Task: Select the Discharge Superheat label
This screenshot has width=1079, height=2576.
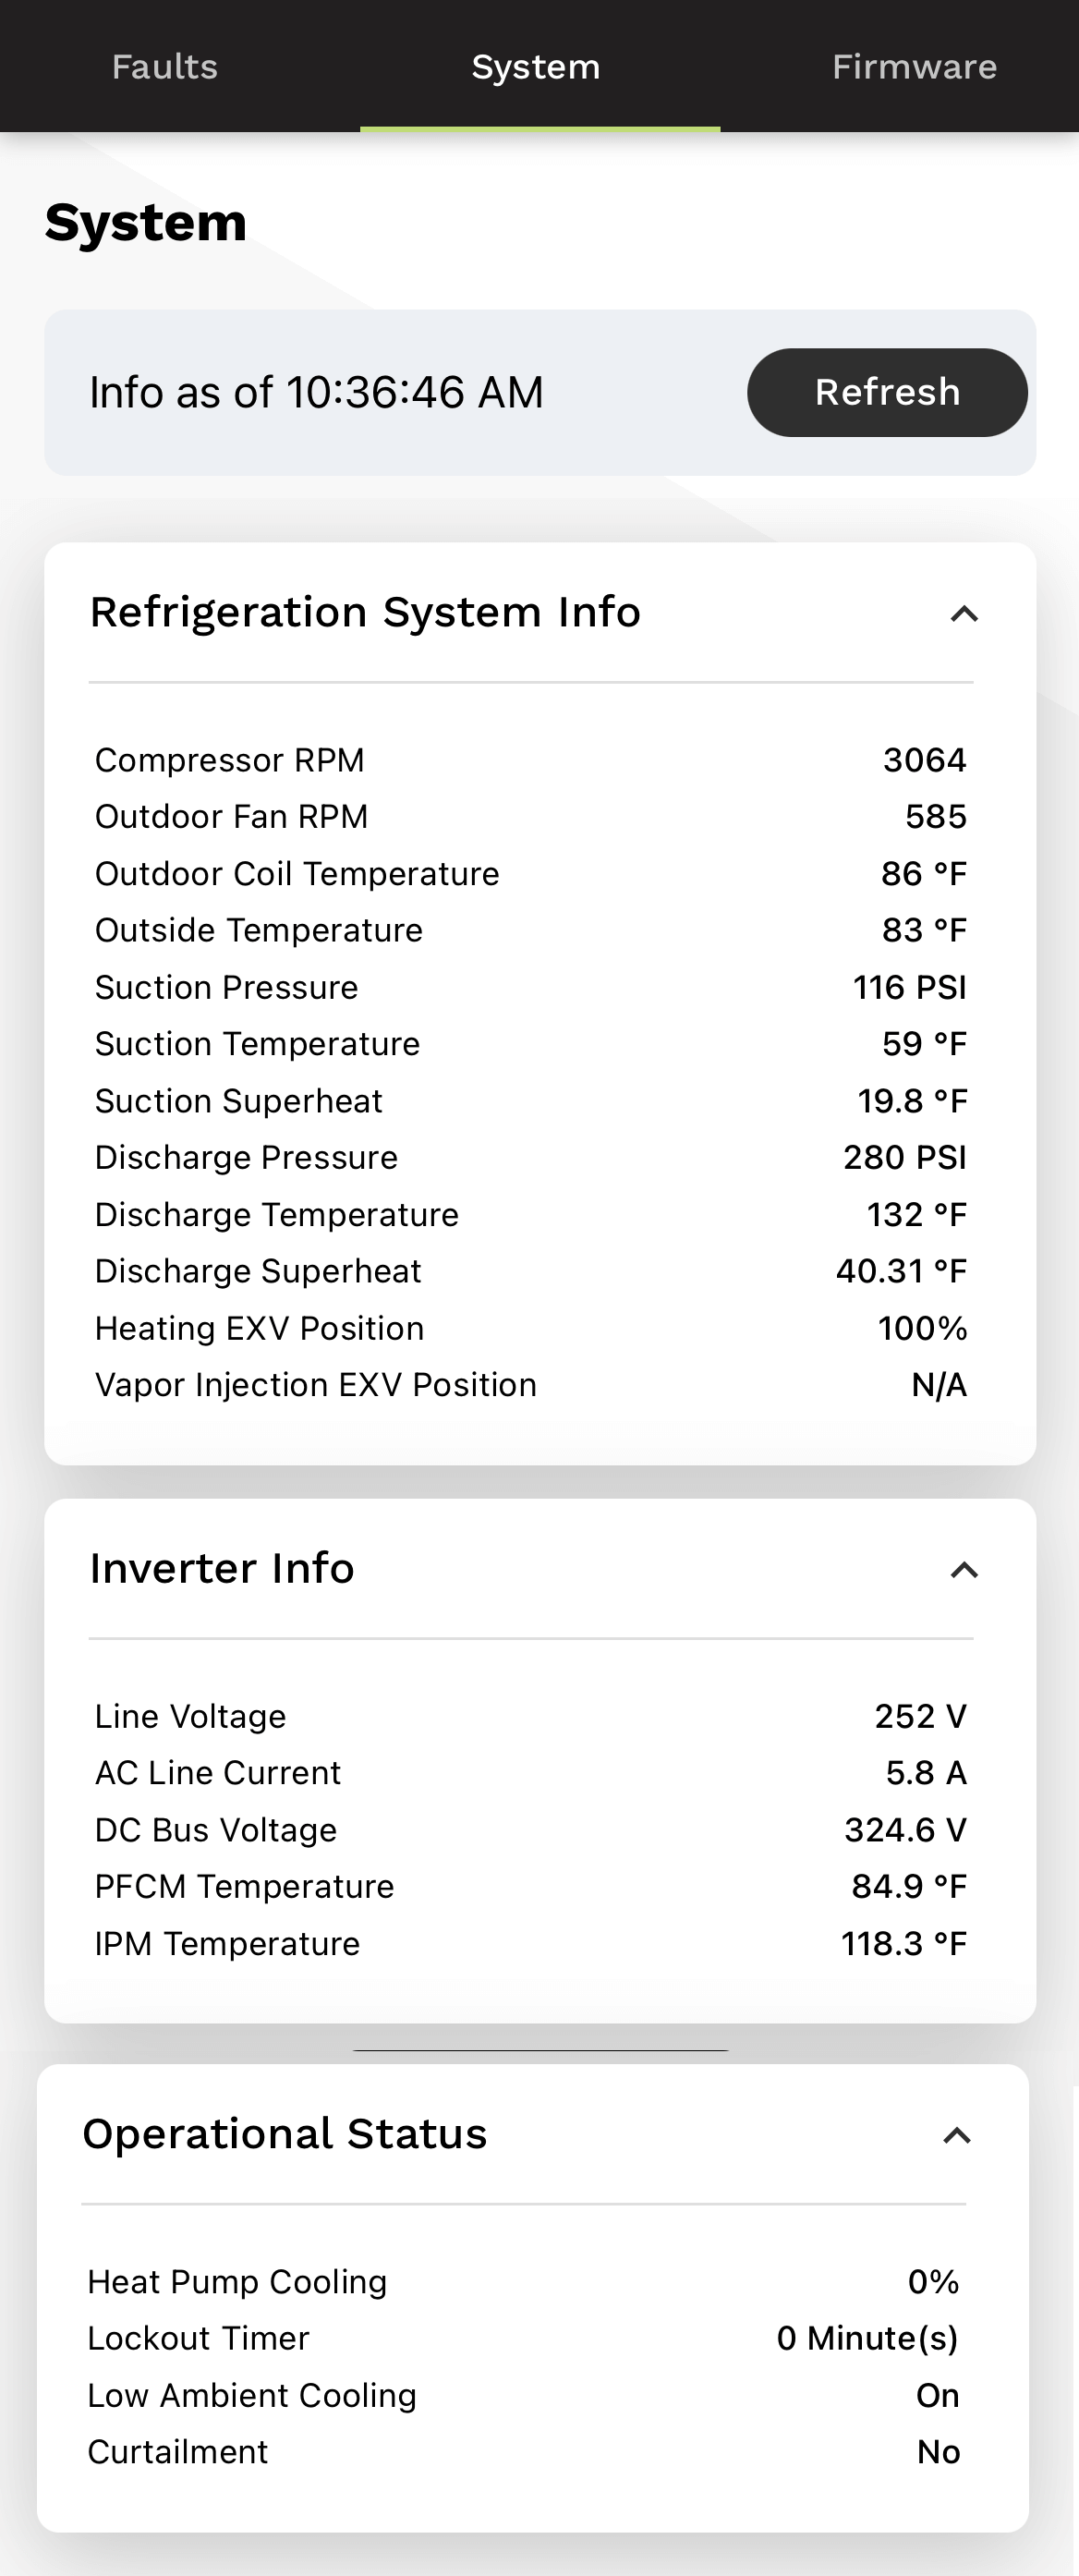Action: click(258, 1271)
